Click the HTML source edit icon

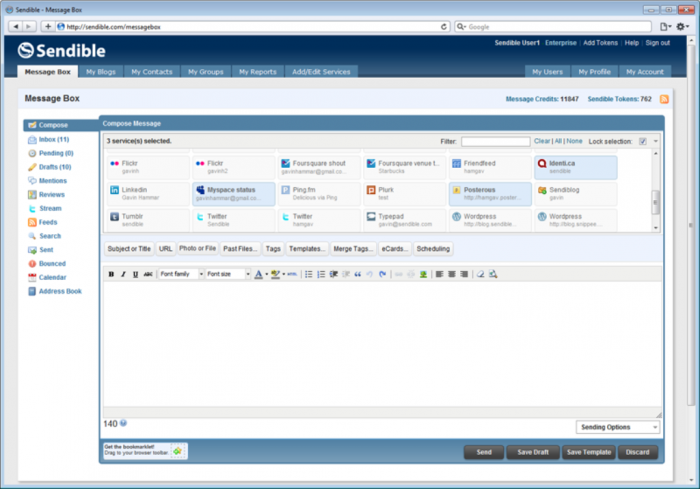pyautogui.click(x=292, y=274)
